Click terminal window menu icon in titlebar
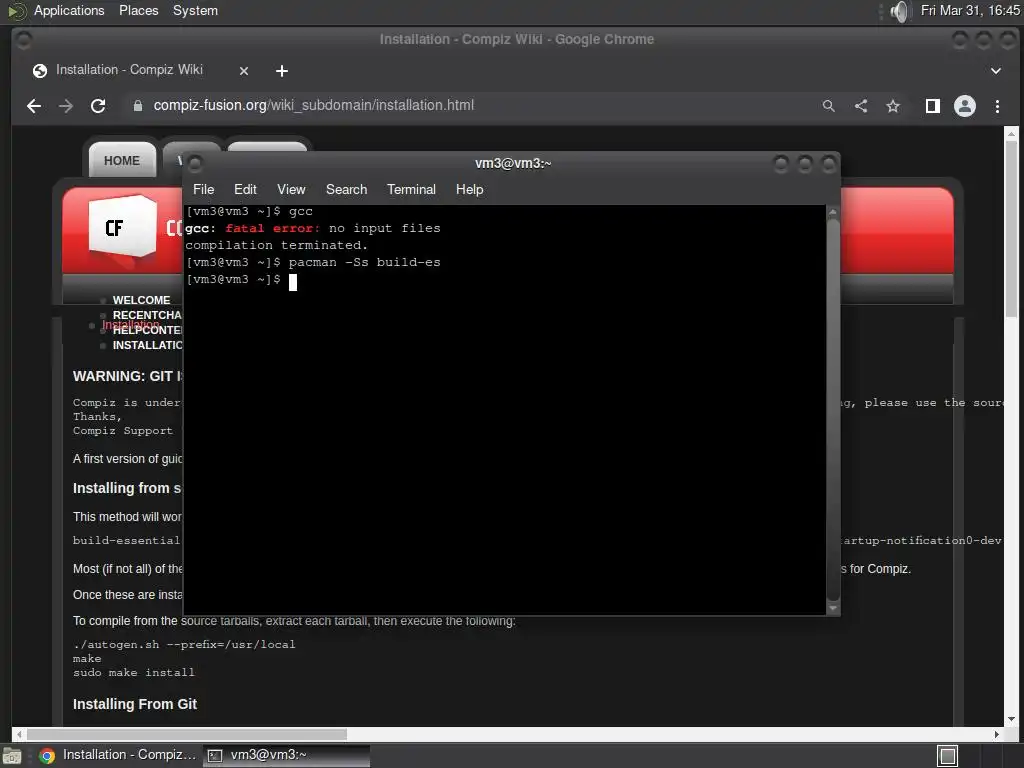This screenshot has height=768, width=1024. tap(195, 163)
